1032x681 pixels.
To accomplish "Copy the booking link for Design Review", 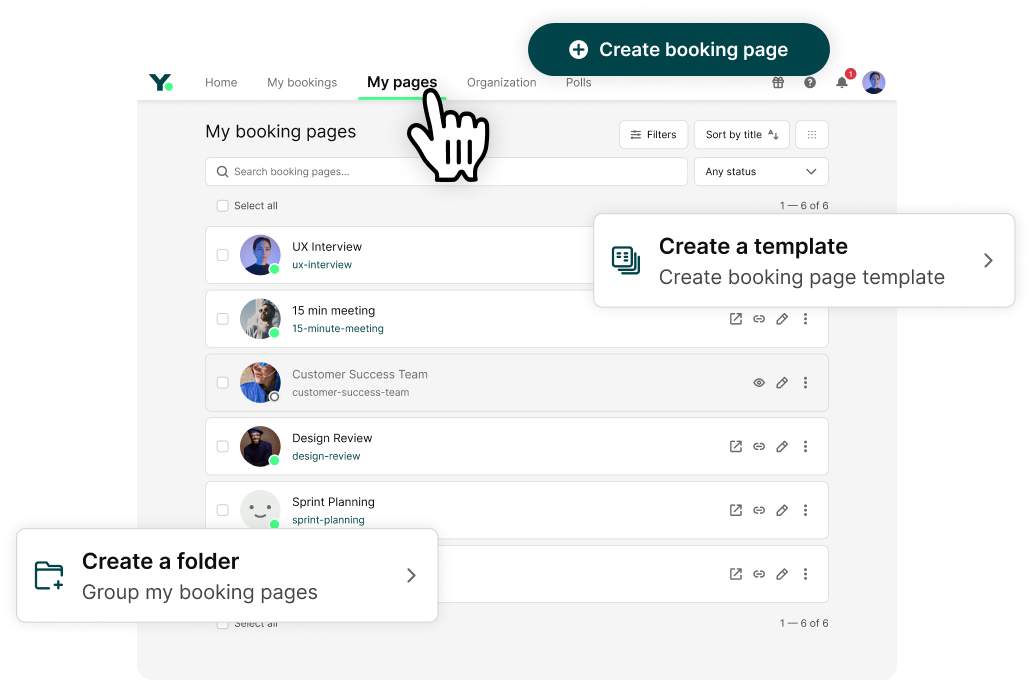I will click(759, 446).
